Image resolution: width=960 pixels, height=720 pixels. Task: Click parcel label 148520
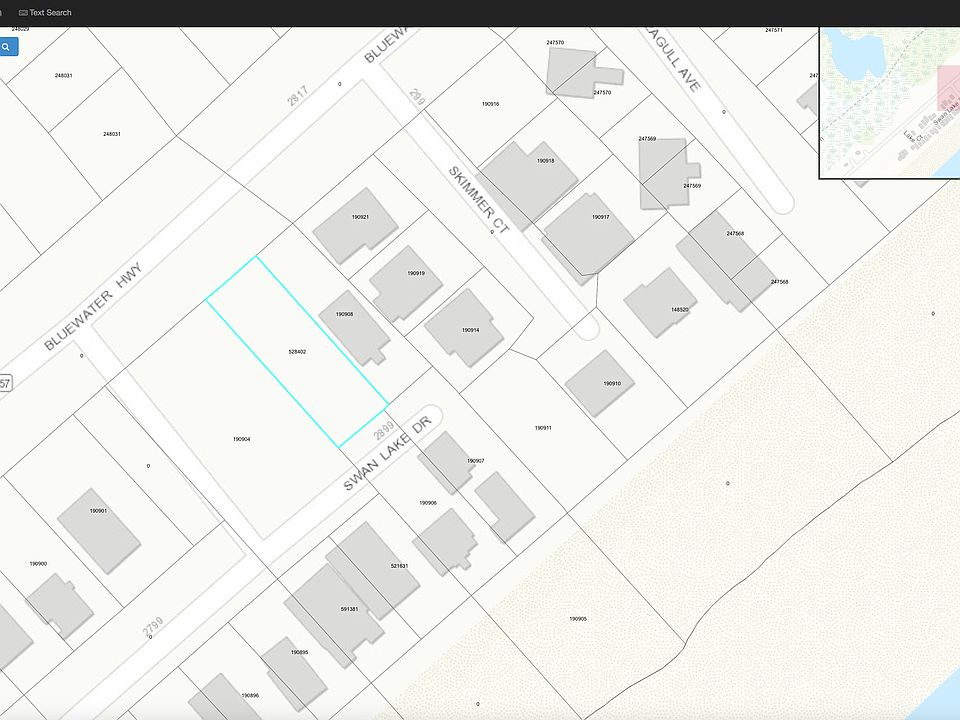(680, 310)
